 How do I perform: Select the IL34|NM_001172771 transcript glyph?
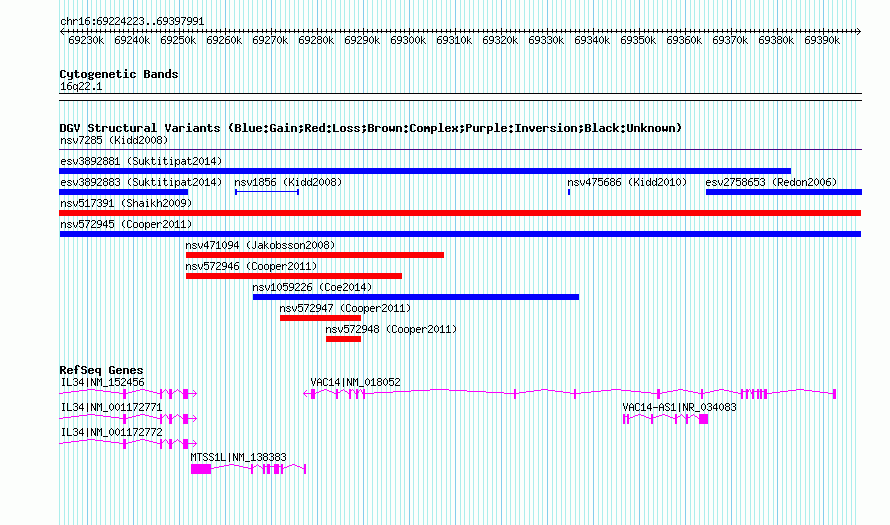pyautogui.click(x=128, y=418)
